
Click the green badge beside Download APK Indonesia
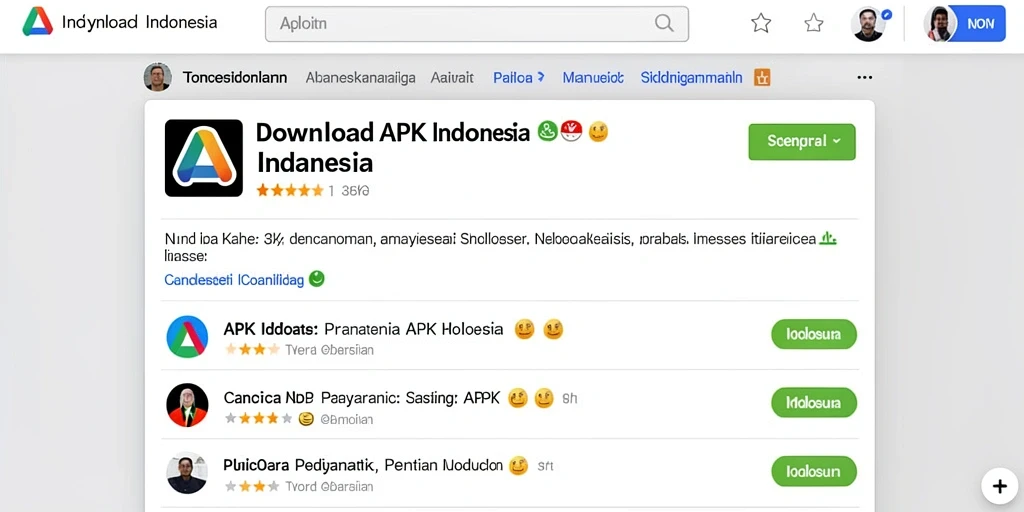pyautogui.click(x=547, y=131)
